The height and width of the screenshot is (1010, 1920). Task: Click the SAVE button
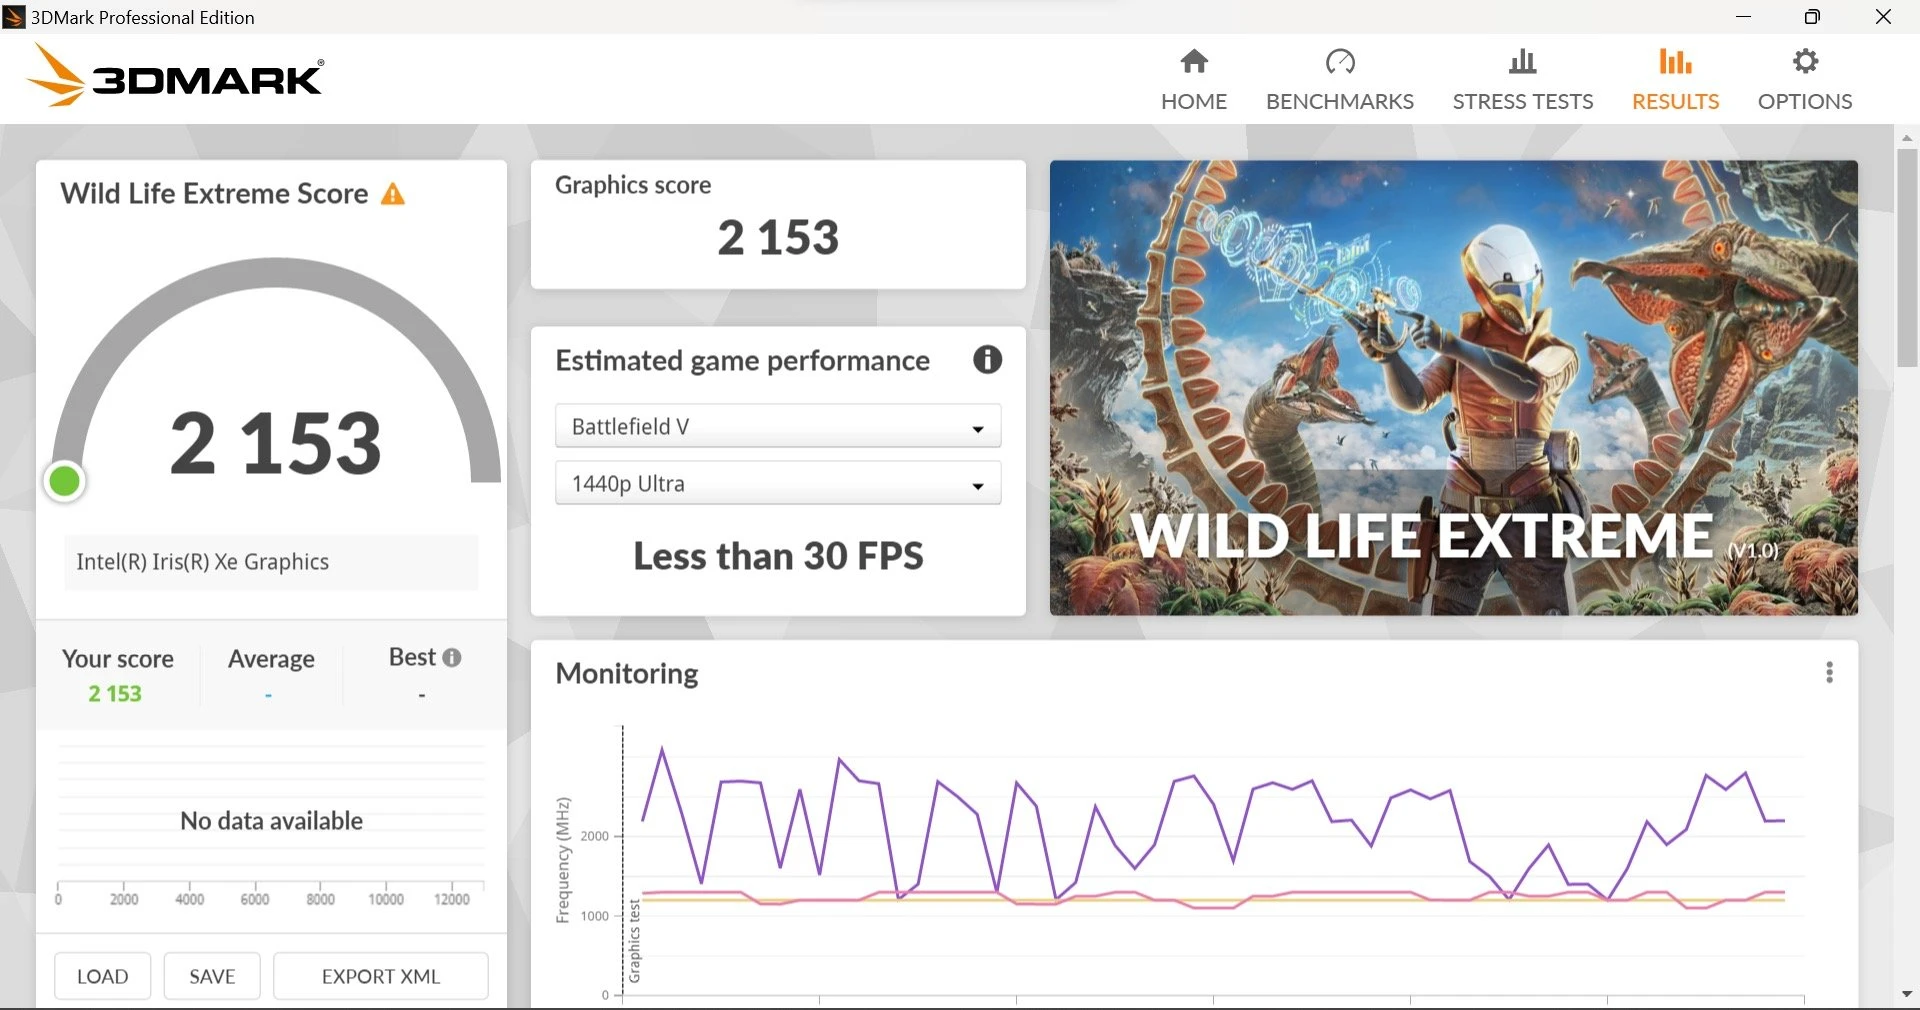pyautogui.click(x=212, y=976)
